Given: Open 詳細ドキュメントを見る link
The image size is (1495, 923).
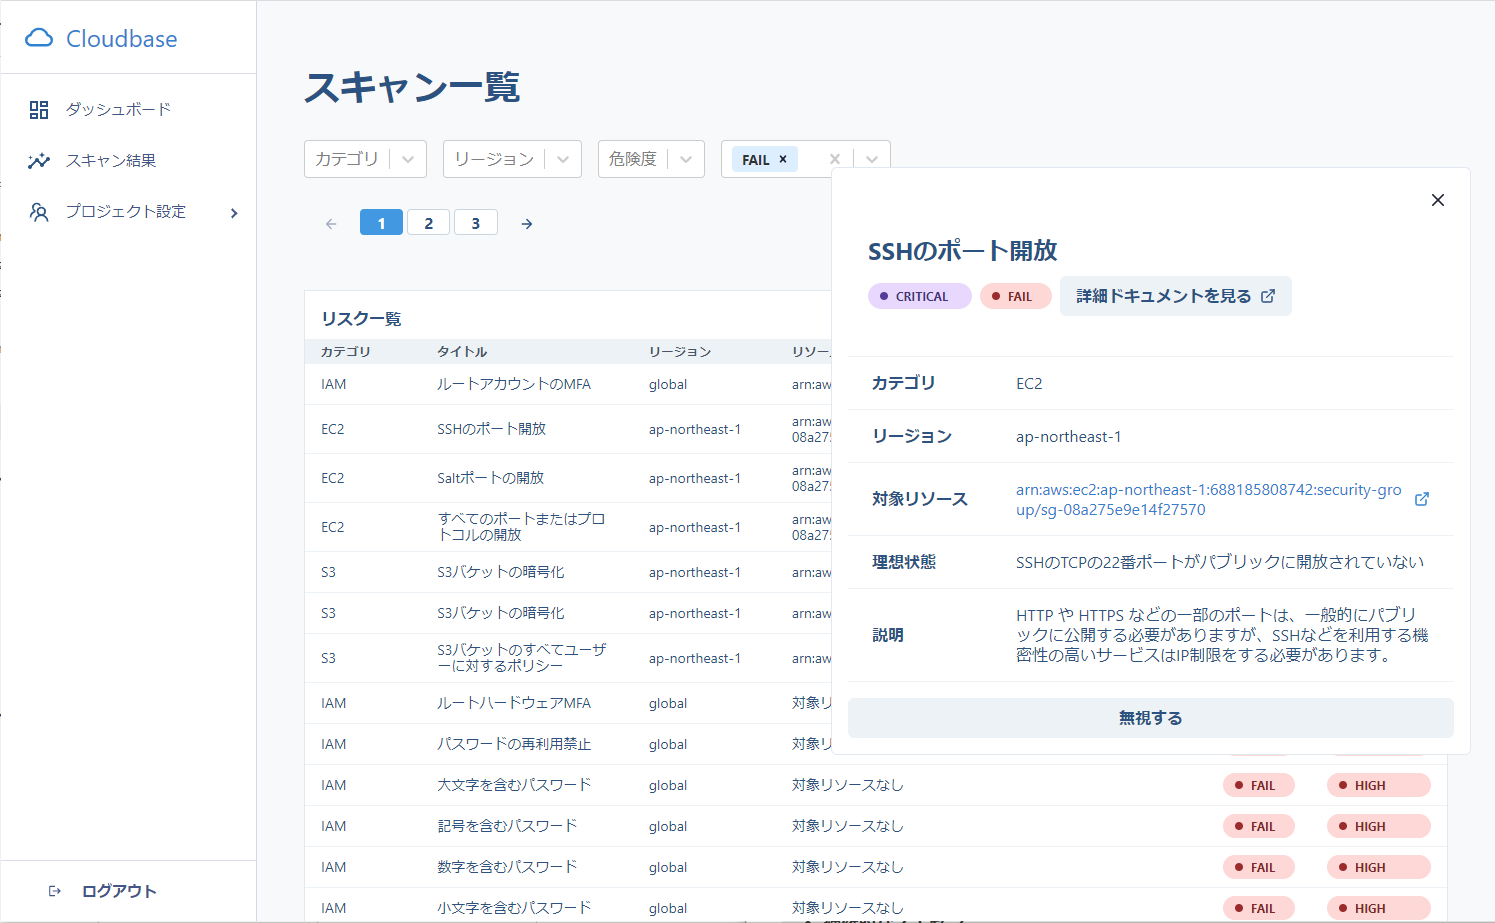Looking at the screenshot, I should (x=1175, y=296).
